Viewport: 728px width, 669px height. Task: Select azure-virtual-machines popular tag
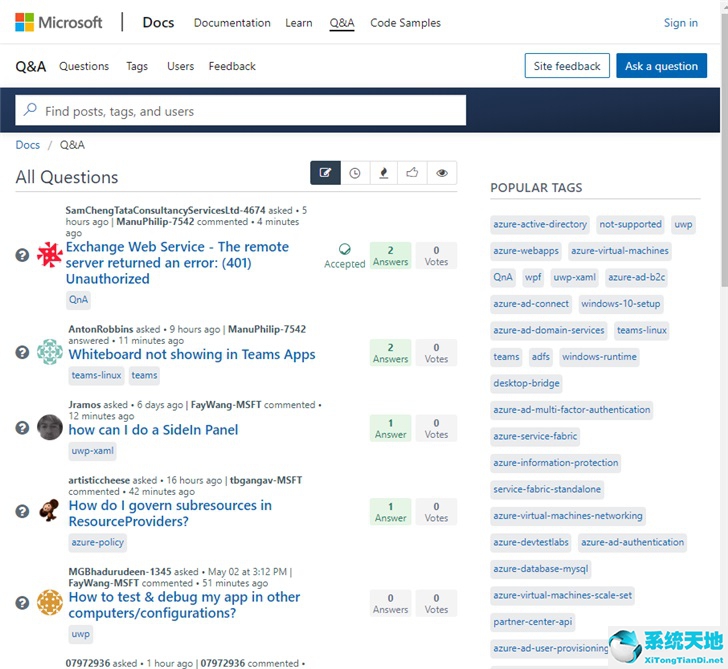coord(620,251)
